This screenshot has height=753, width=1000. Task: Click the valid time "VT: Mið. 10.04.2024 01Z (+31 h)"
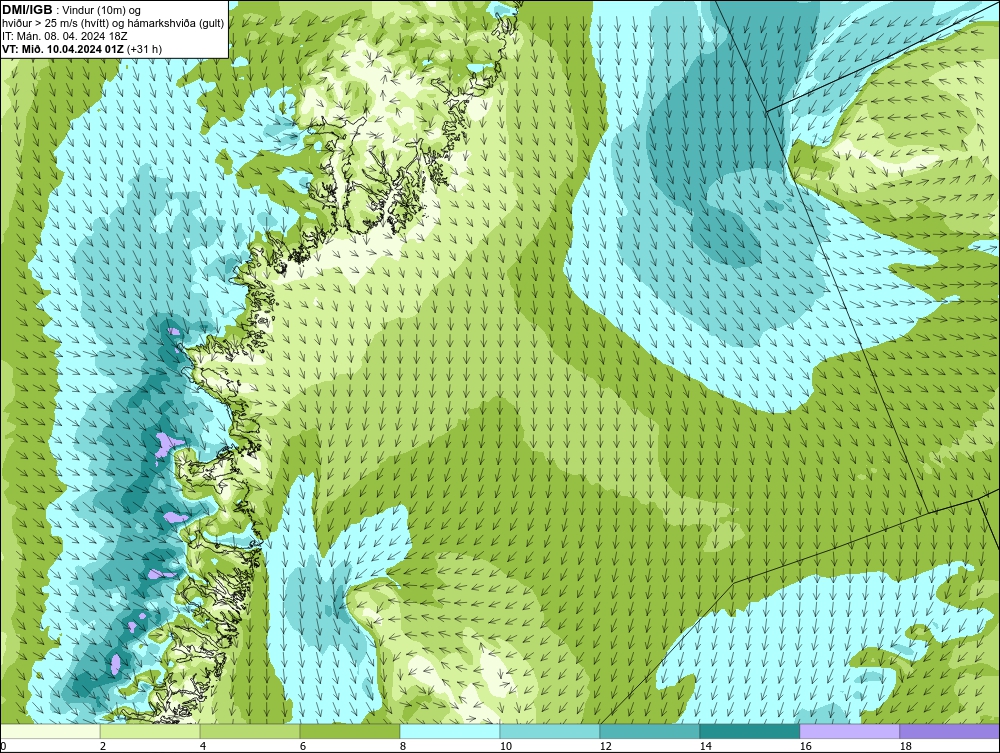click(x=82, y=49)
